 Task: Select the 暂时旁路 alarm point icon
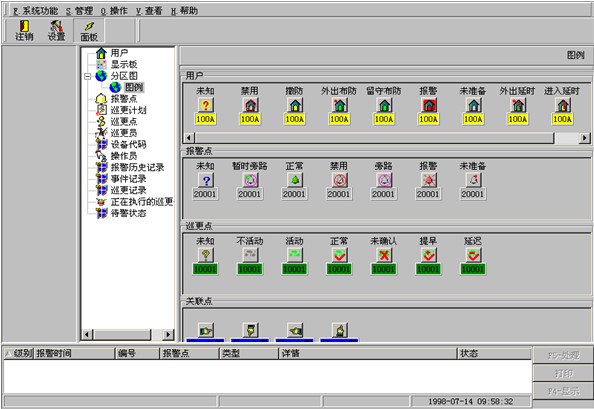pos(250,180)
